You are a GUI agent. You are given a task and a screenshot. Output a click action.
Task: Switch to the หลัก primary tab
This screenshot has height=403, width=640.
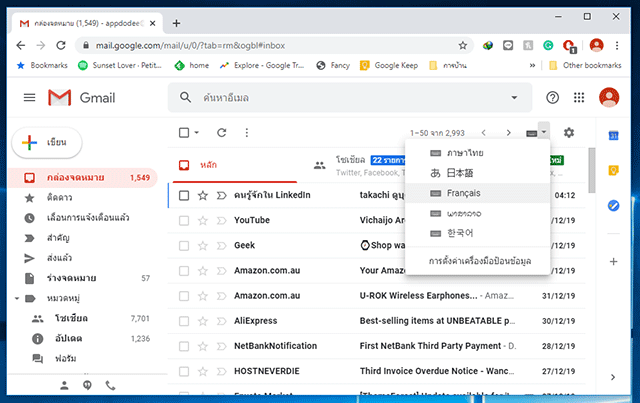pyautogui.click(x=235, y=165)
